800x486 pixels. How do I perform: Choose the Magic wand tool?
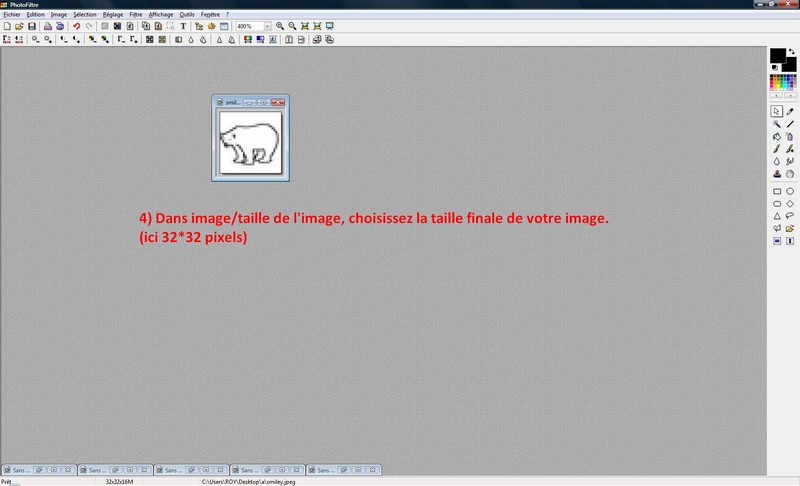(x=777, y=124)
